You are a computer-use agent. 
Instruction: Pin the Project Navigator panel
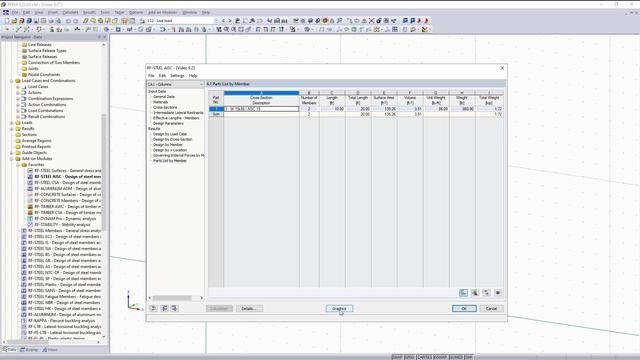[x=99, y=37]
